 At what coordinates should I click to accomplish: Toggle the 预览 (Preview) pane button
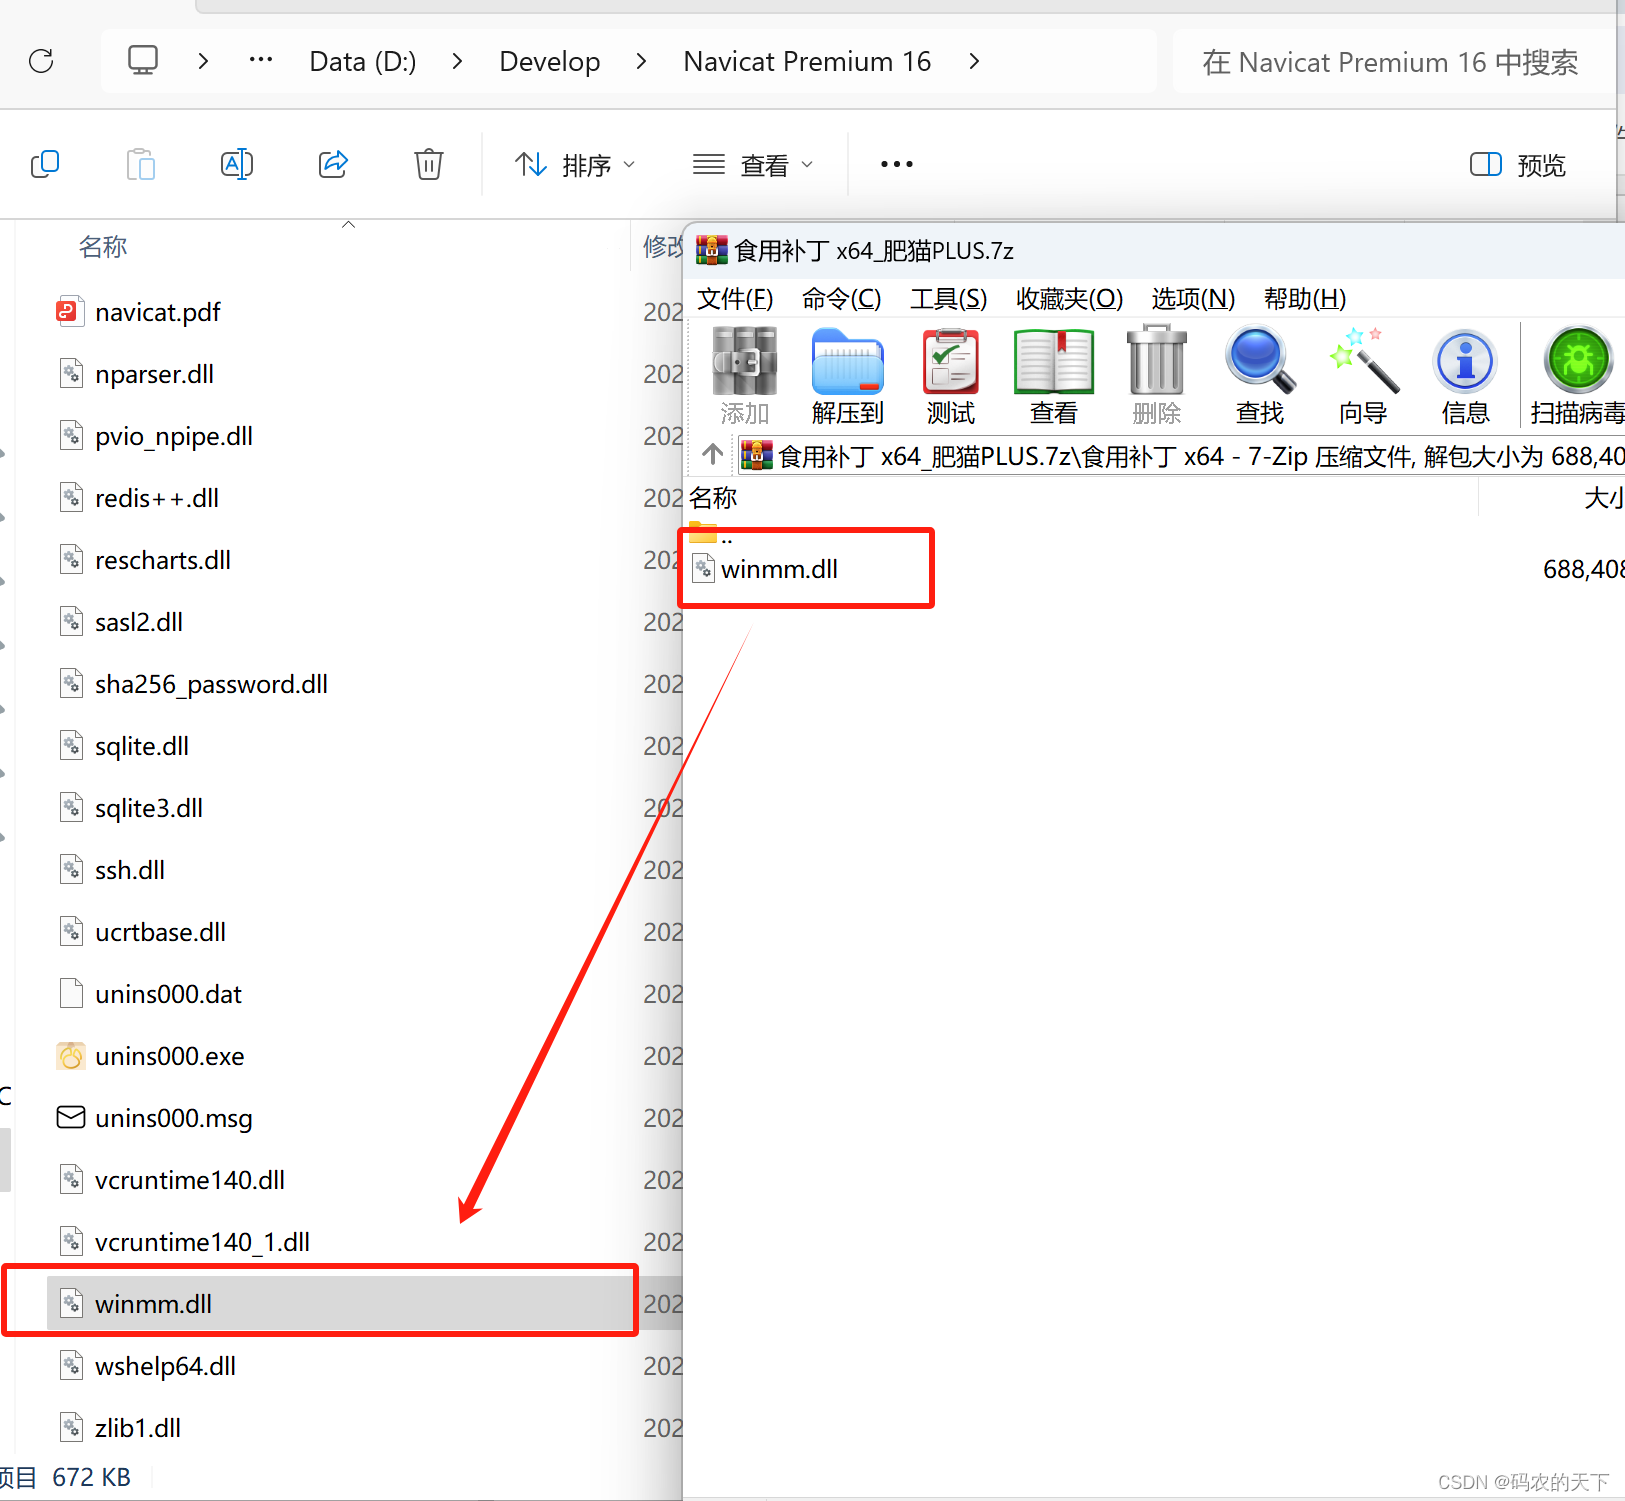[x=1517, y=164]
